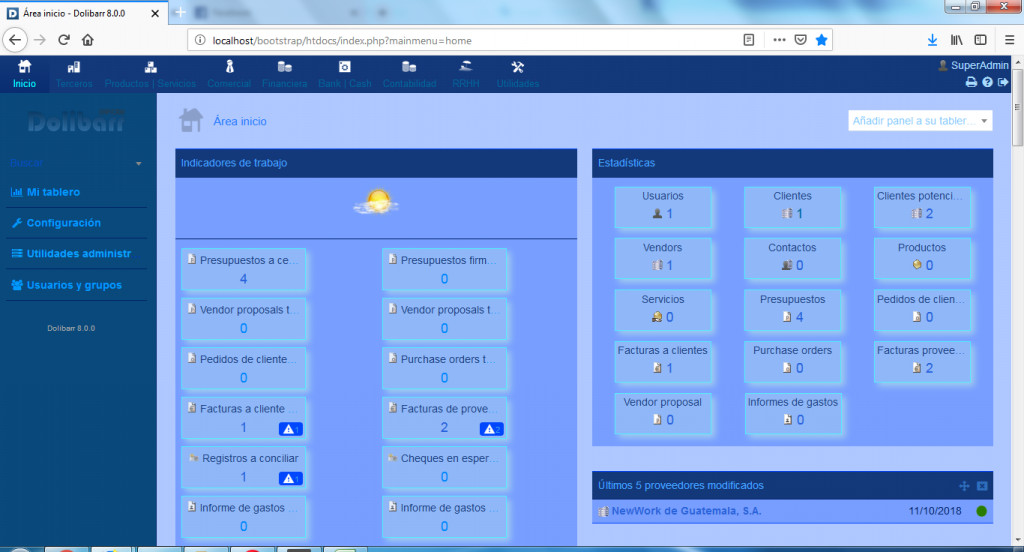Click Usuarios statistics user icon

[657, 214]
